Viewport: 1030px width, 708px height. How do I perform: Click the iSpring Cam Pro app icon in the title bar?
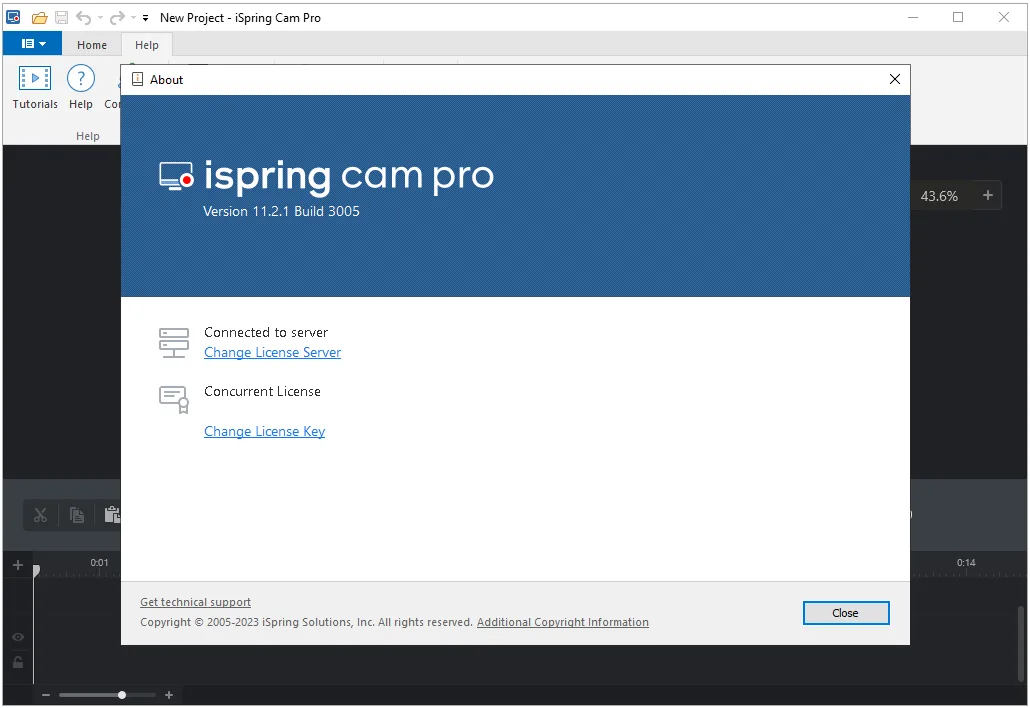click(x=13, y=17)
